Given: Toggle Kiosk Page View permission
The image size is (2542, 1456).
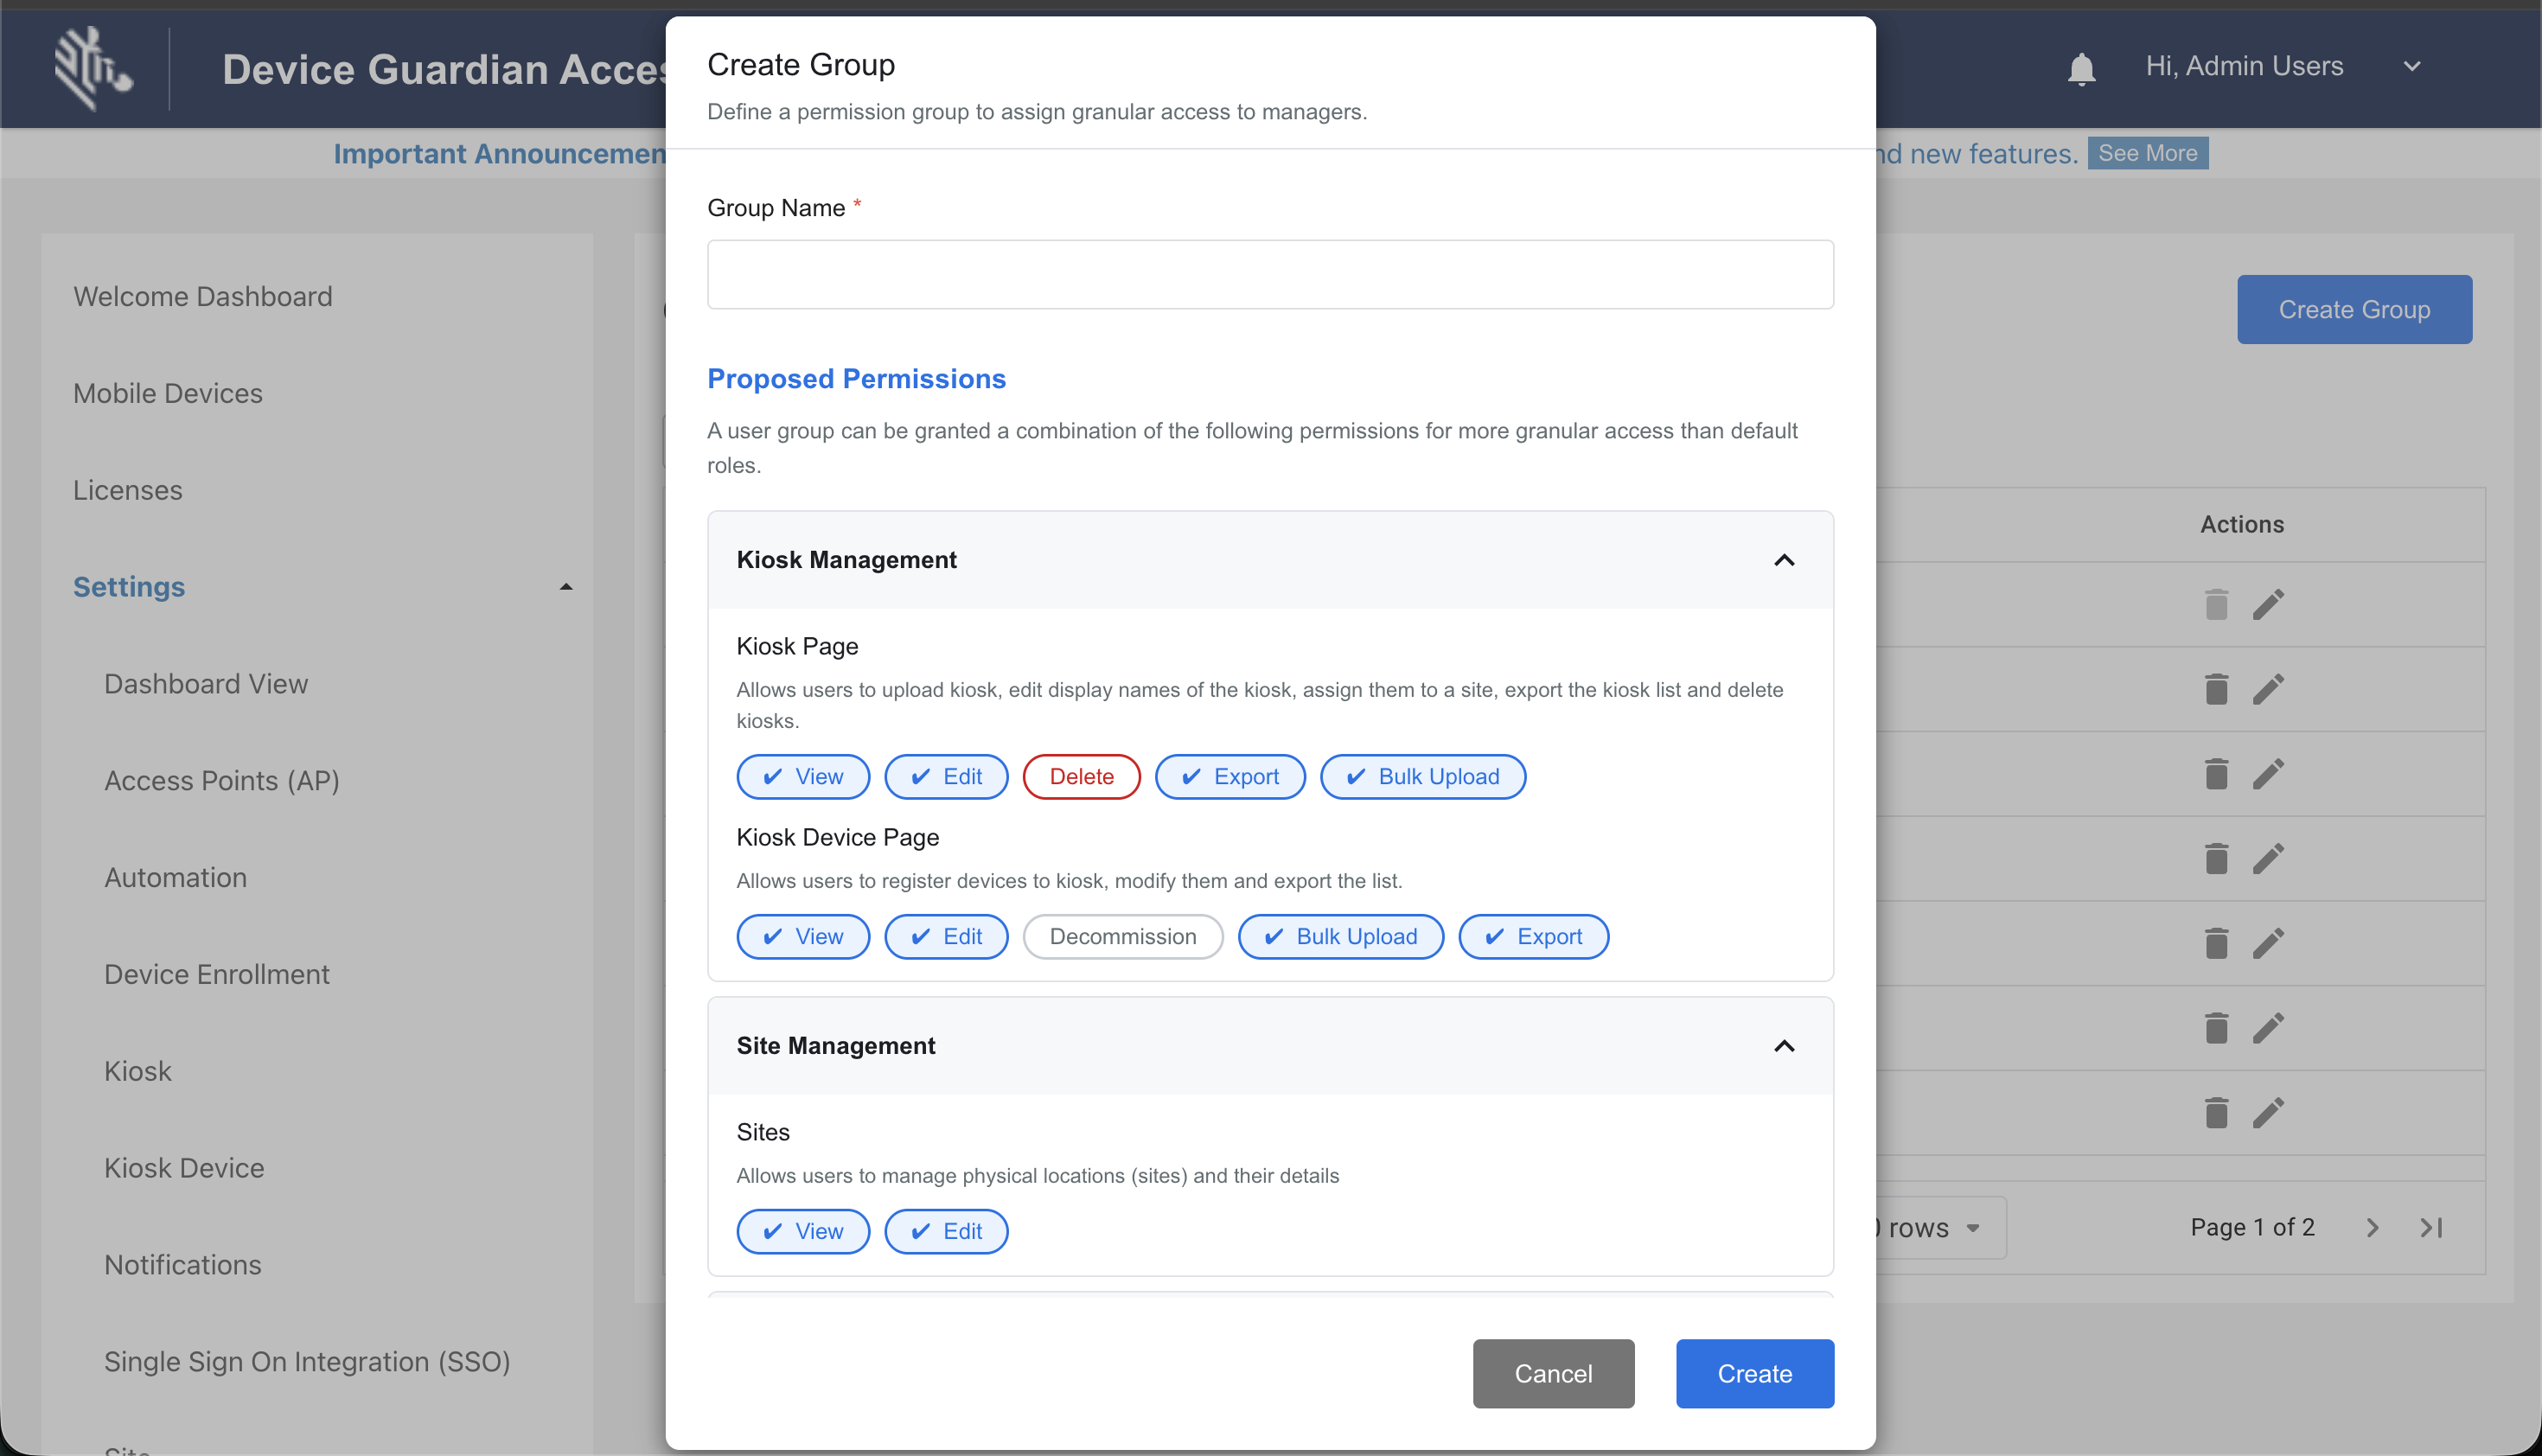Looking at the screenshot, I should click(x=803, y=776).
